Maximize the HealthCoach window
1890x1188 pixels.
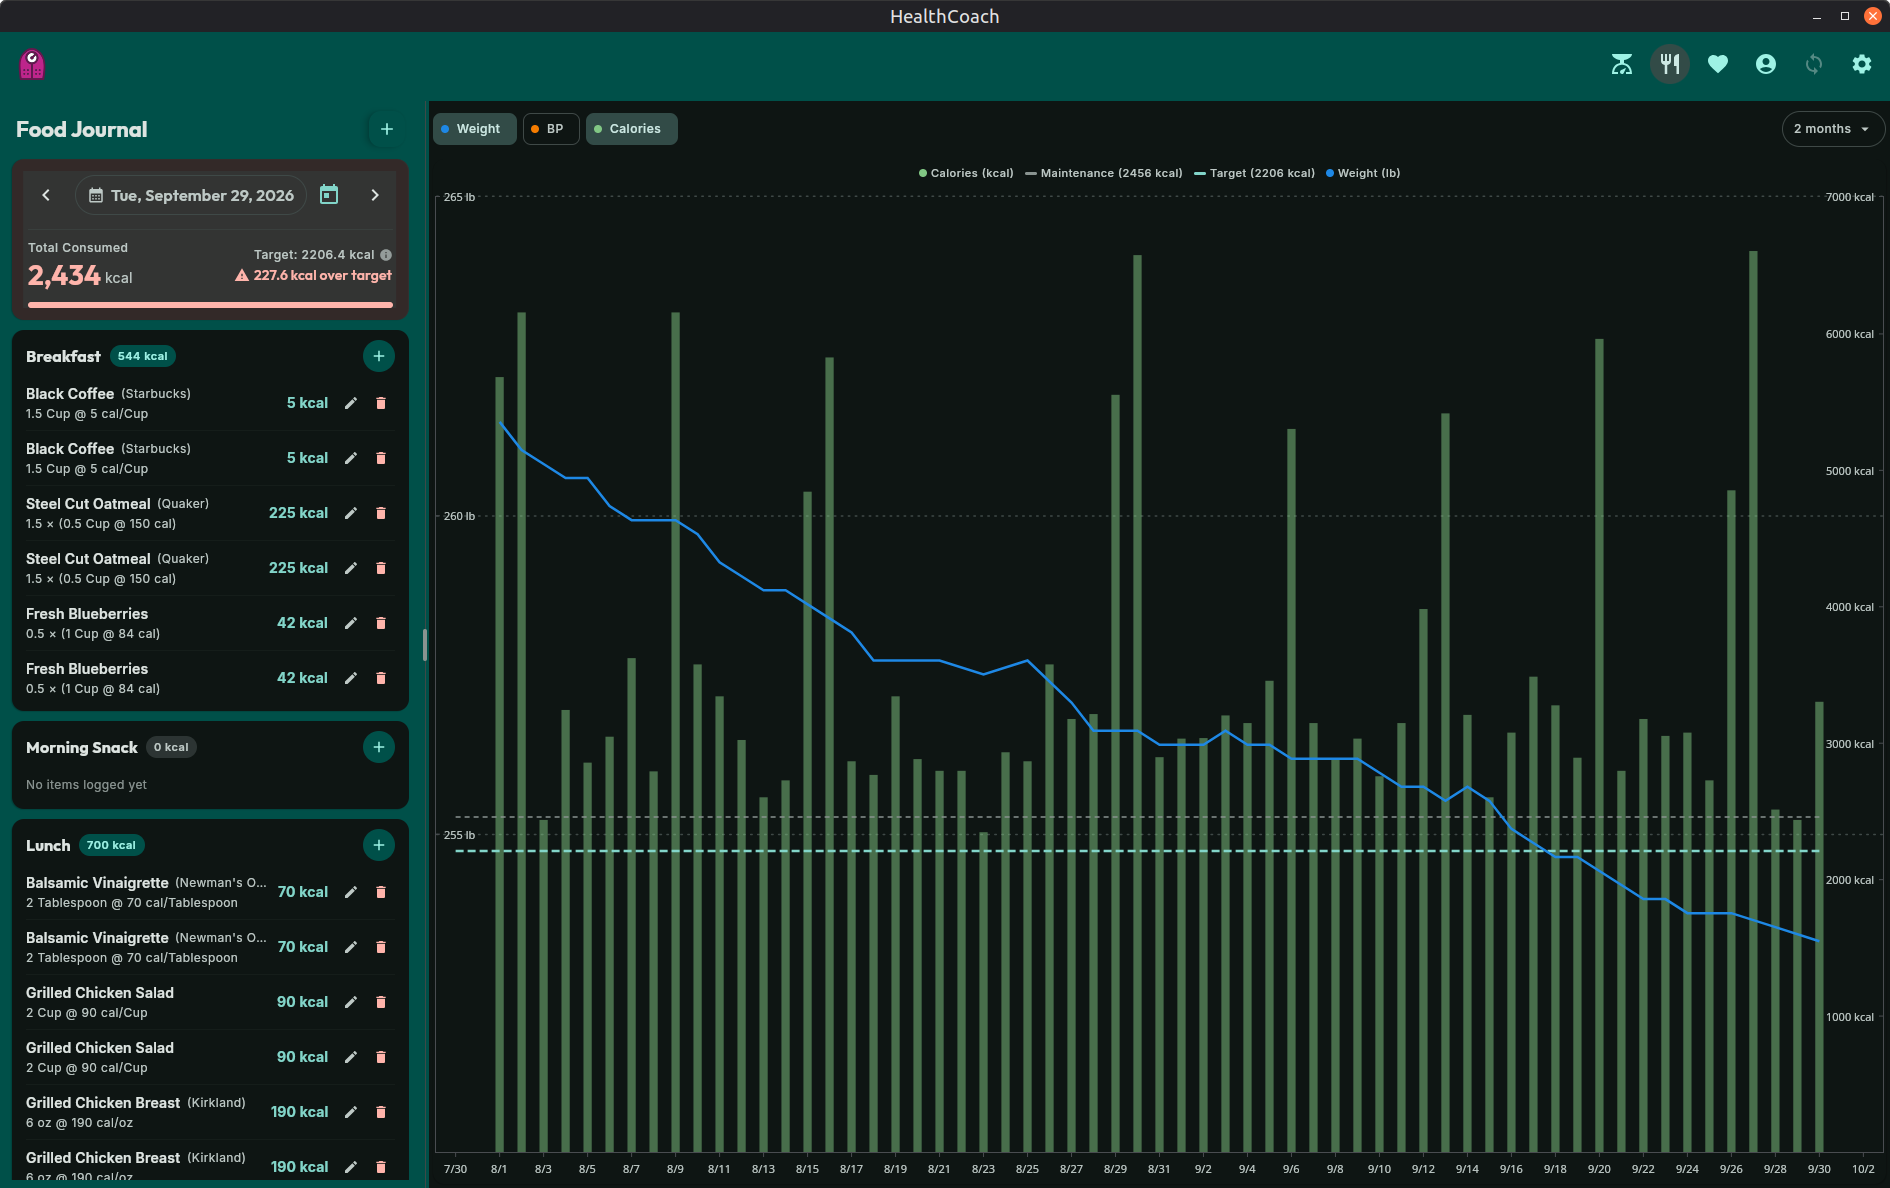[1845, 16]
